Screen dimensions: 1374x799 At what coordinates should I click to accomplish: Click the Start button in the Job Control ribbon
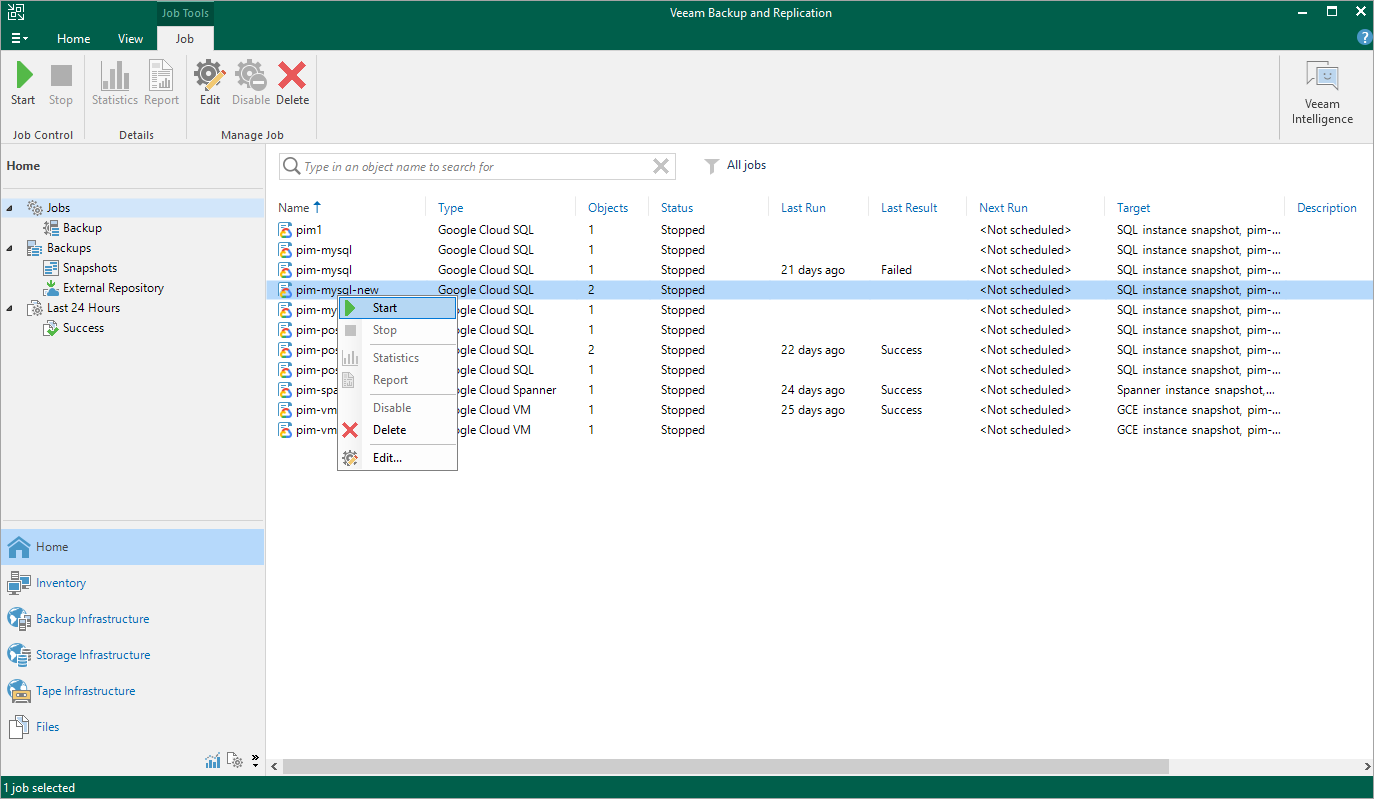pos(23,84)
